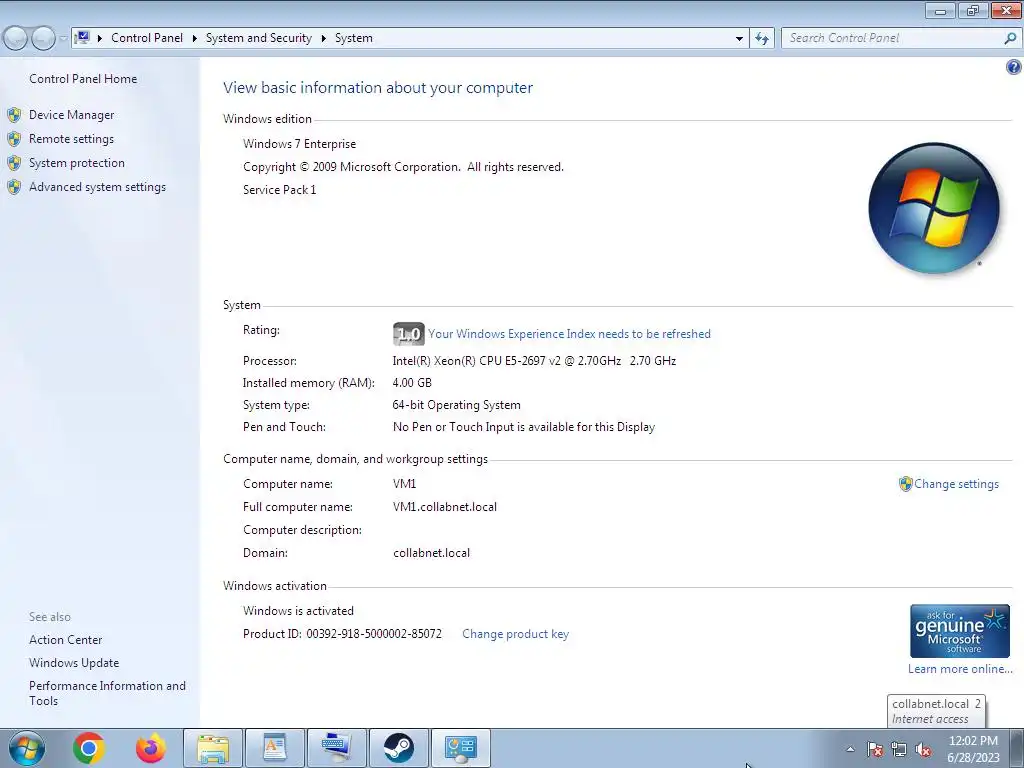Click the Device Manager shield icon
Viewport: 1024px width, 768px height.
(x=14, y=116)
